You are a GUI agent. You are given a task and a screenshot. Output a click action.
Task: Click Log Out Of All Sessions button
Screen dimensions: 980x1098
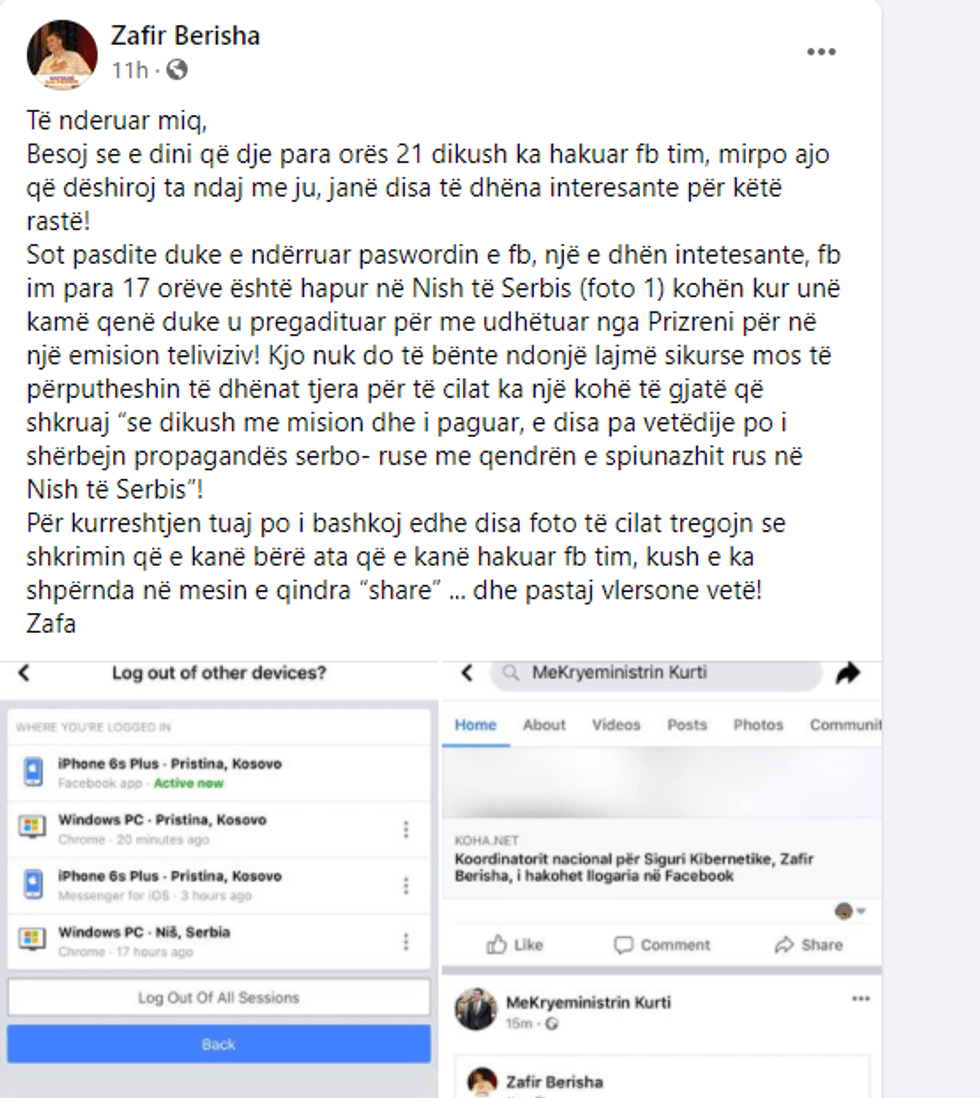click(219, 997)
